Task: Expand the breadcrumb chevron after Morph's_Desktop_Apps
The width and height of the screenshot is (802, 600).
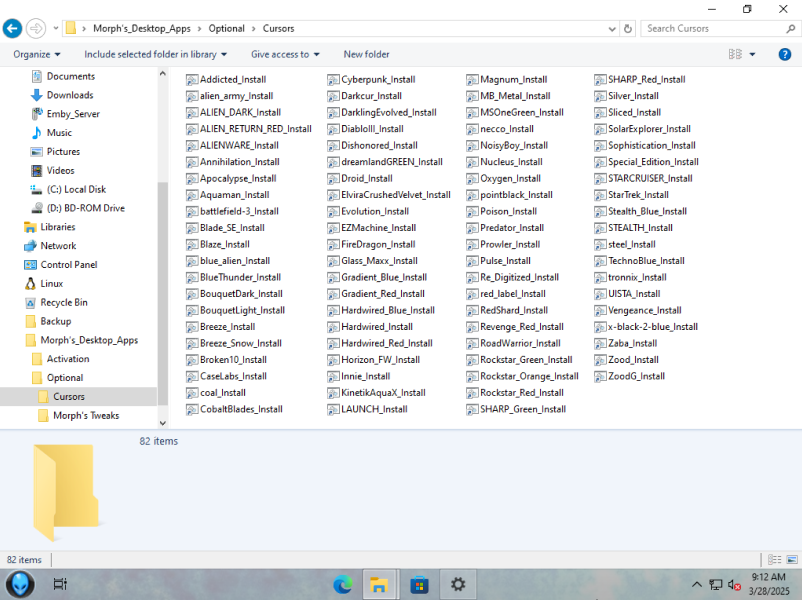Action: (199, 29)
